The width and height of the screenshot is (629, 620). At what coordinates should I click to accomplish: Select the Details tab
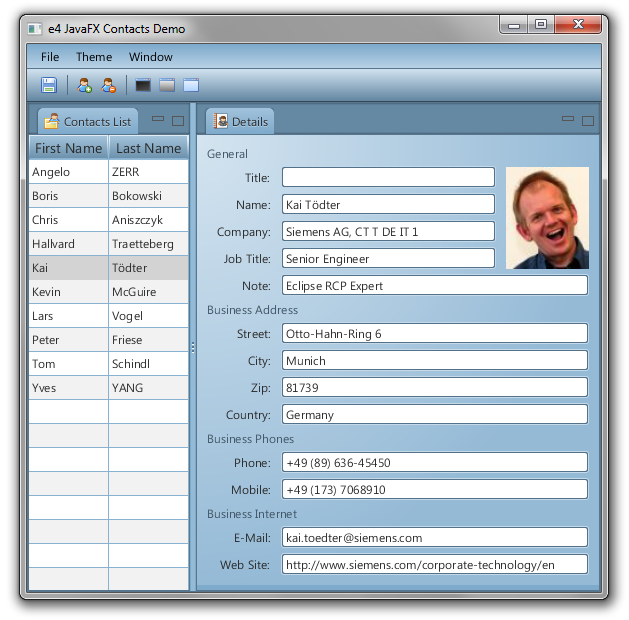(241, 121)
